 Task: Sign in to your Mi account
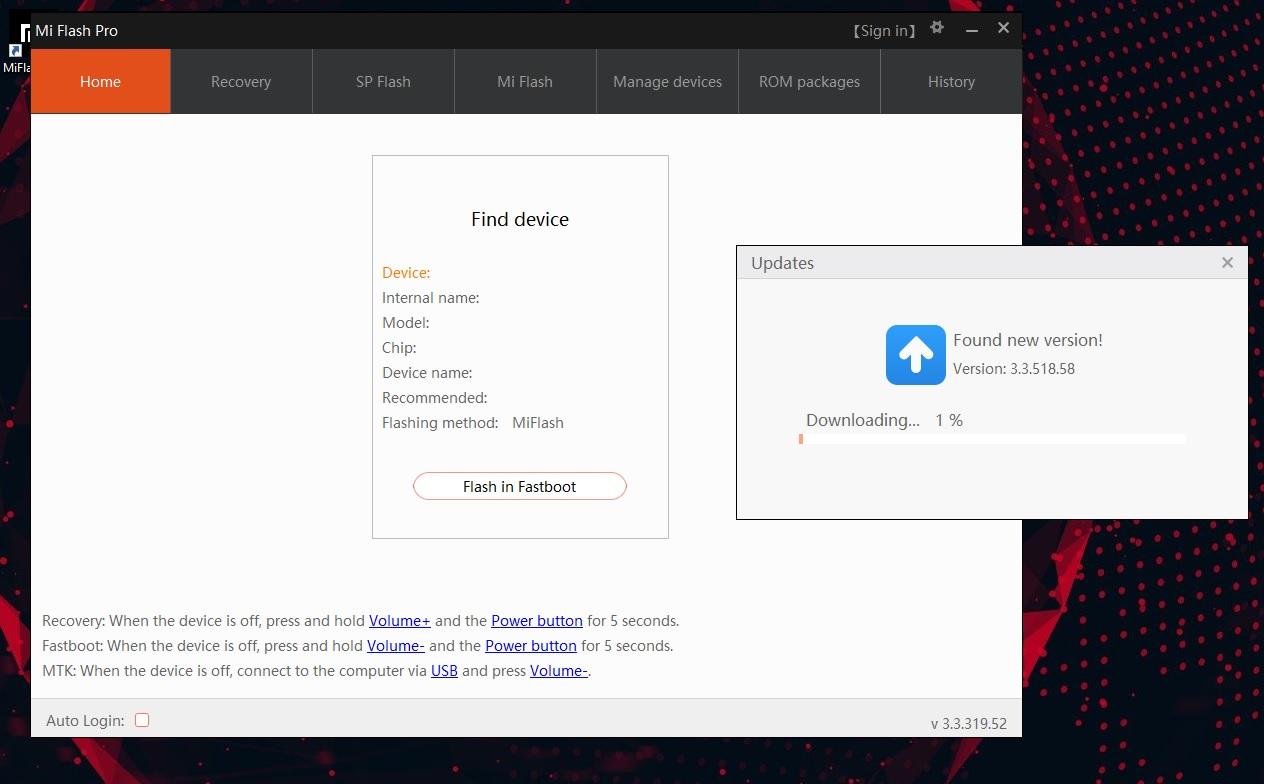[884, 30]
